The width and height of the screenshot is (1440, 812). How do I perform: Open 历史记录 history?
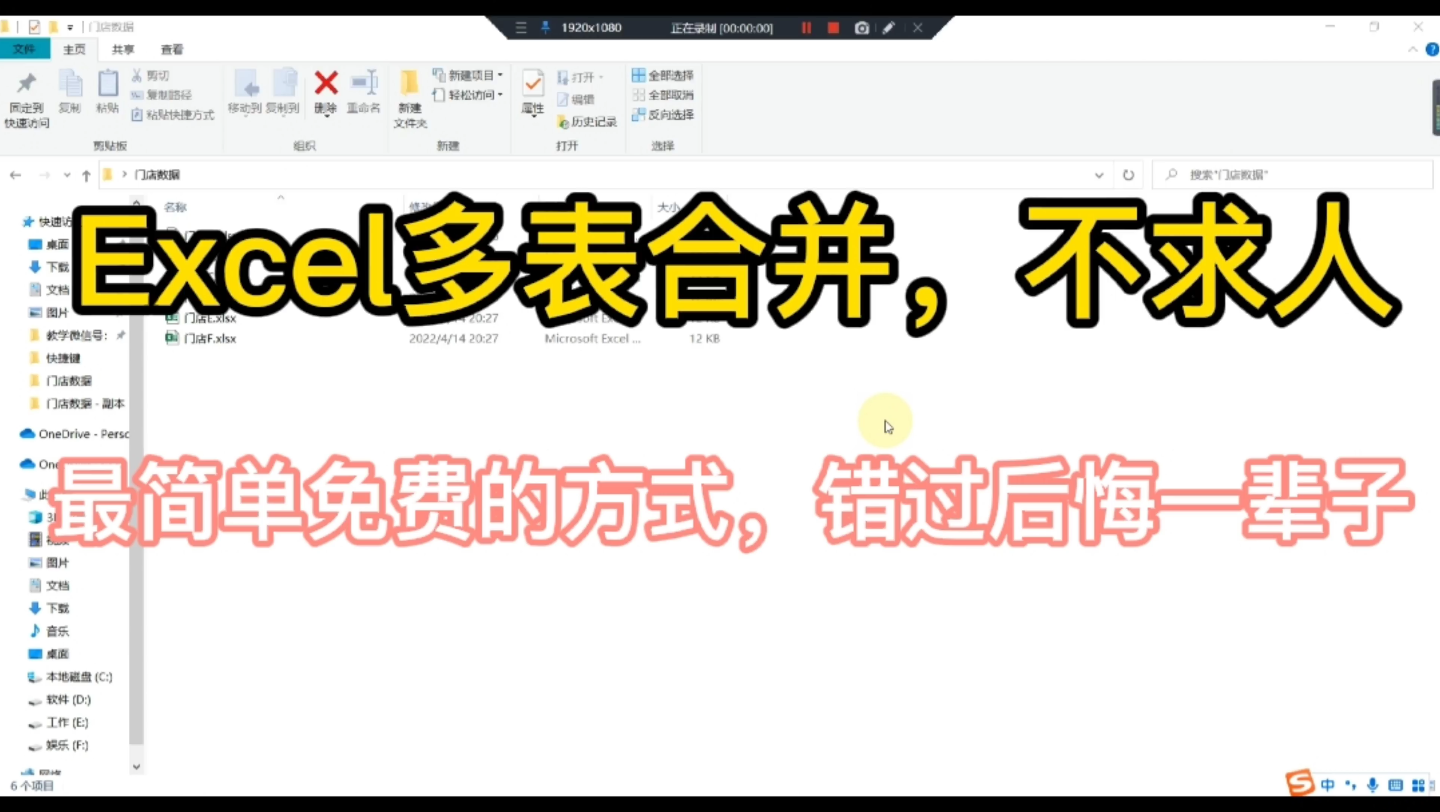pos(587,121)
